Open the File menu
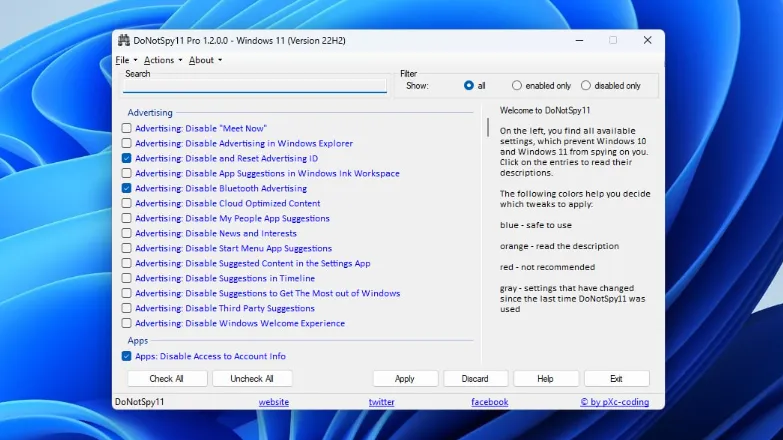The image size is (783, 440). point(126,60)
